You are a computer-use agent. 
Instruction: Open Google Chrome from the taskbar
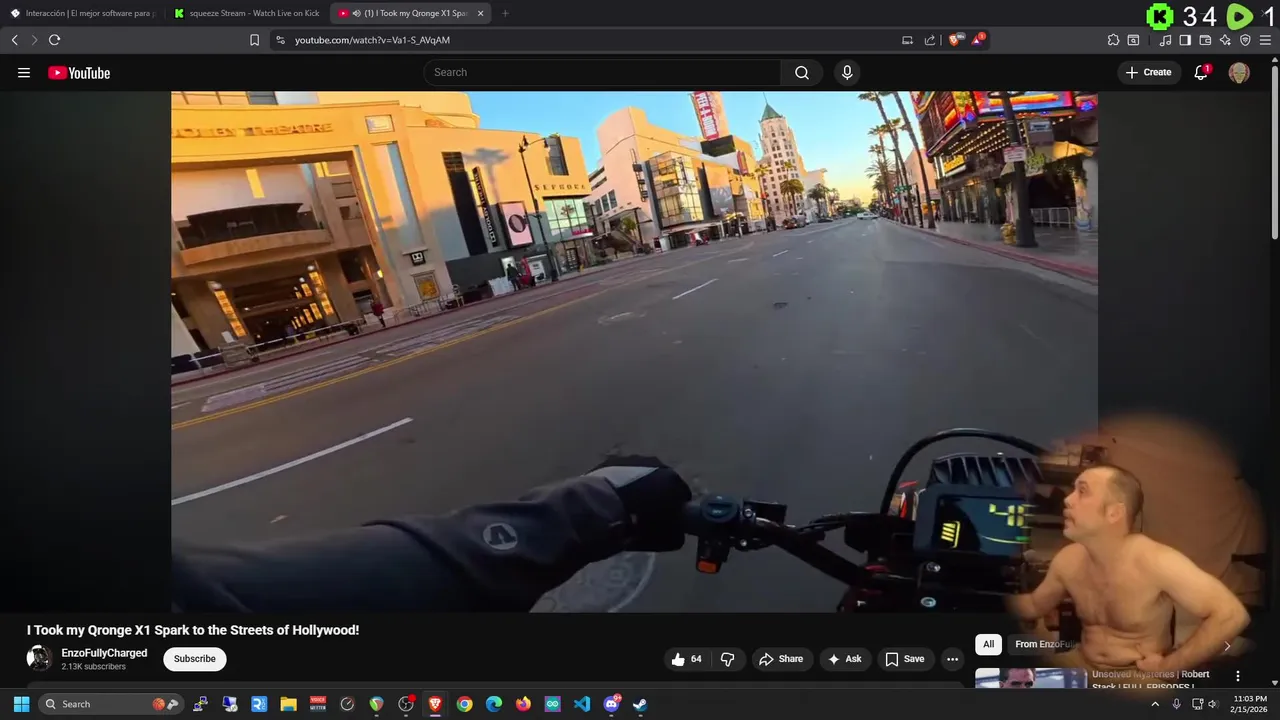tap(465, 704)
